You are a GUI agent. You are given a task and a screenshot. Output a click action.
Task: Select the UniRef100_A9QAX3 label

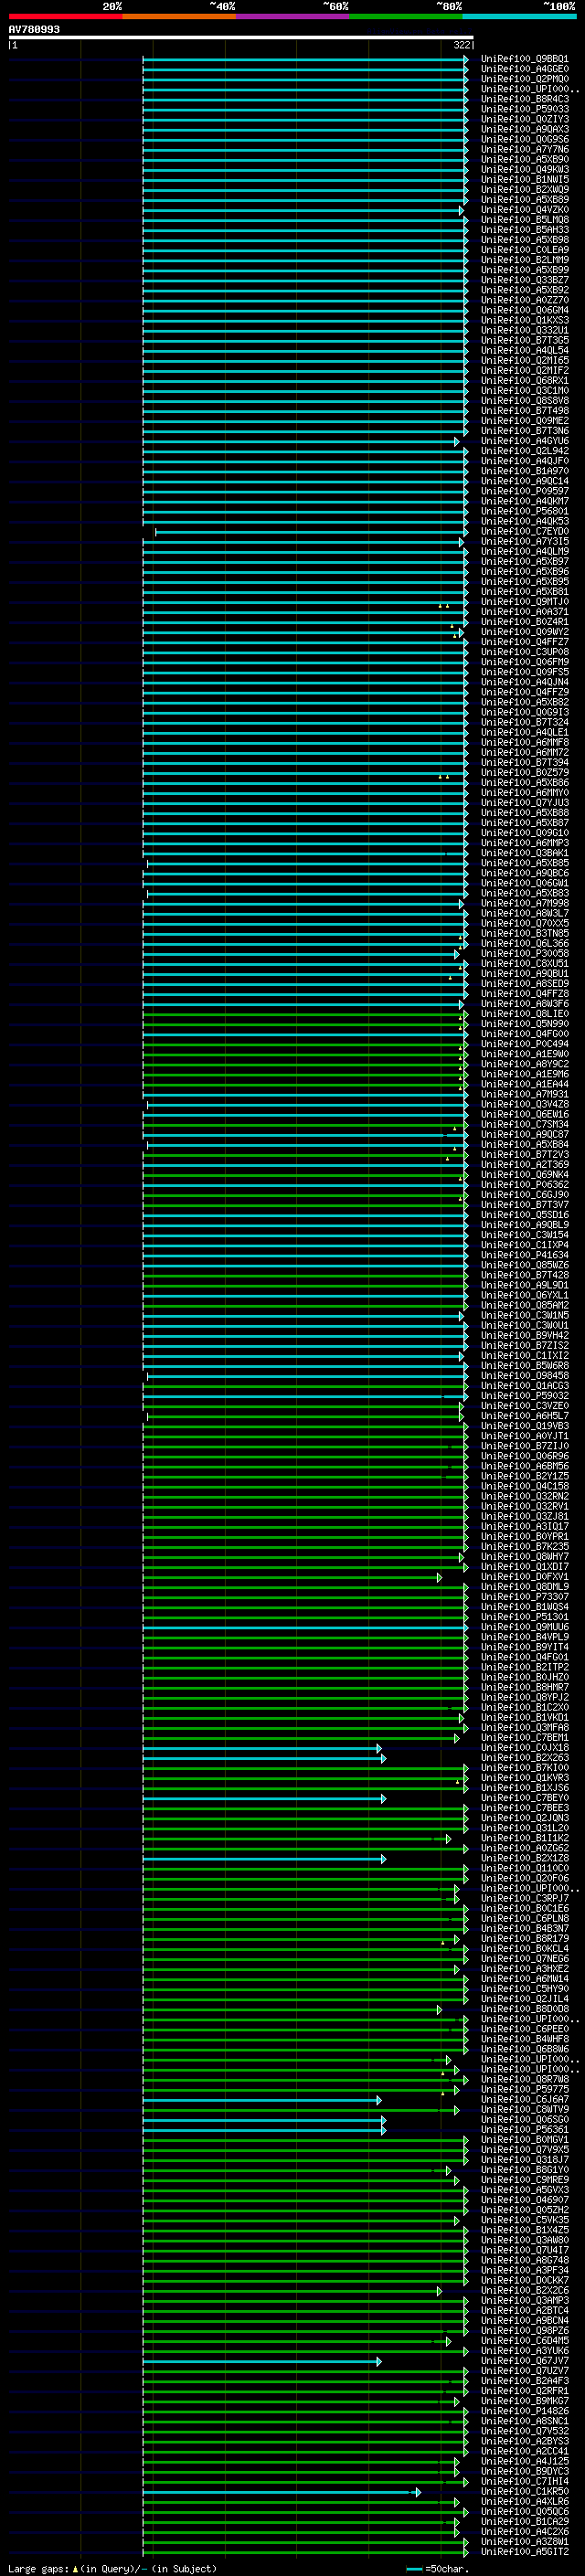pyautogui.click(x=525, y=129)
